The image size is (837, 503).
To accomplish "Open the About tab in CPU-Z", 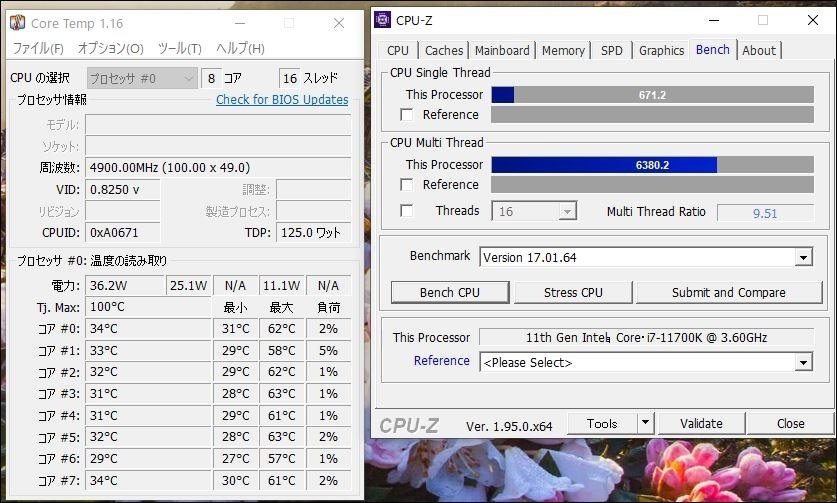I will point(759,51).
